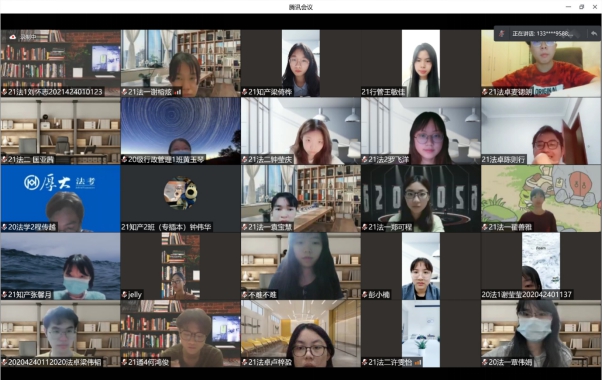
Task: Minimize the 腾讯会议 meeting window
Action: 568,7
